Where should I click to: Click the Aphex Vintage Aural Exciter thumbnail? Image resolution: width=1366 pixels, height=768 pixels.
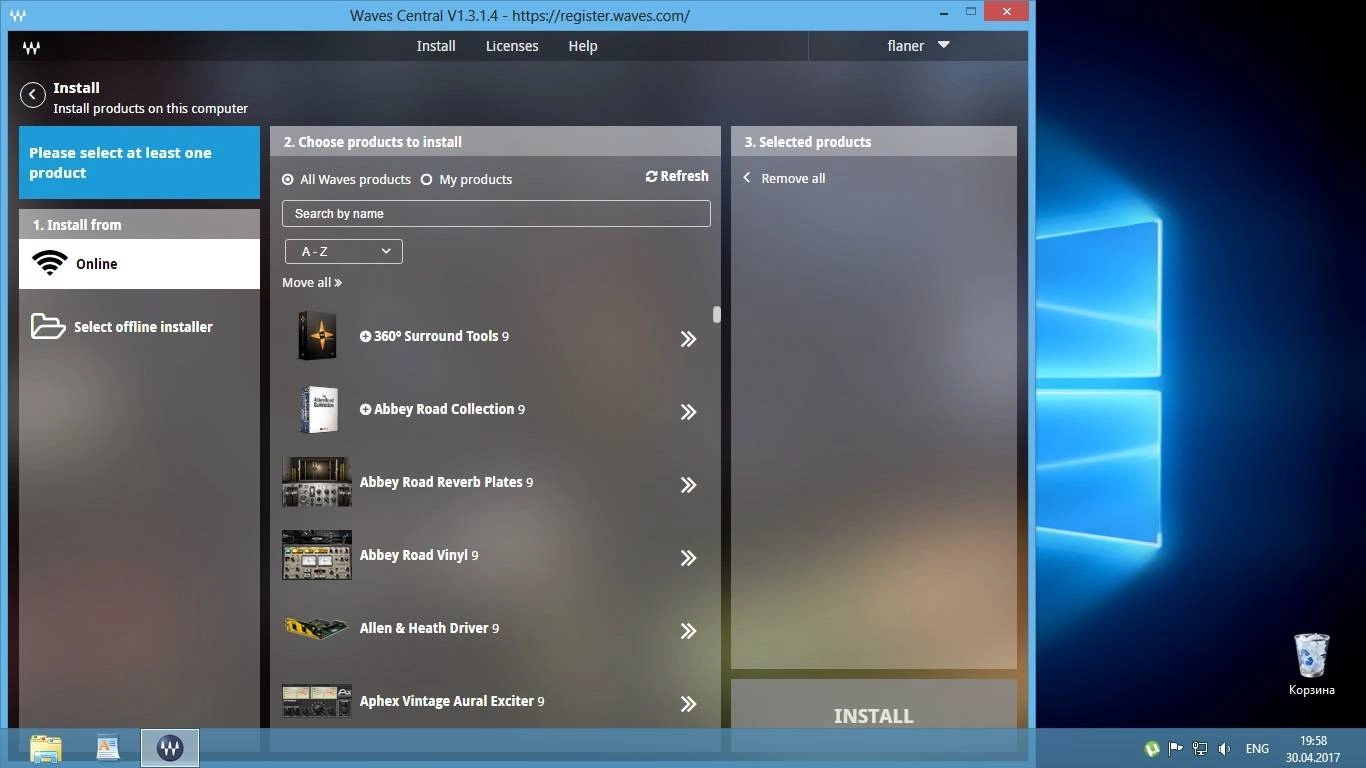coord(317,700)
